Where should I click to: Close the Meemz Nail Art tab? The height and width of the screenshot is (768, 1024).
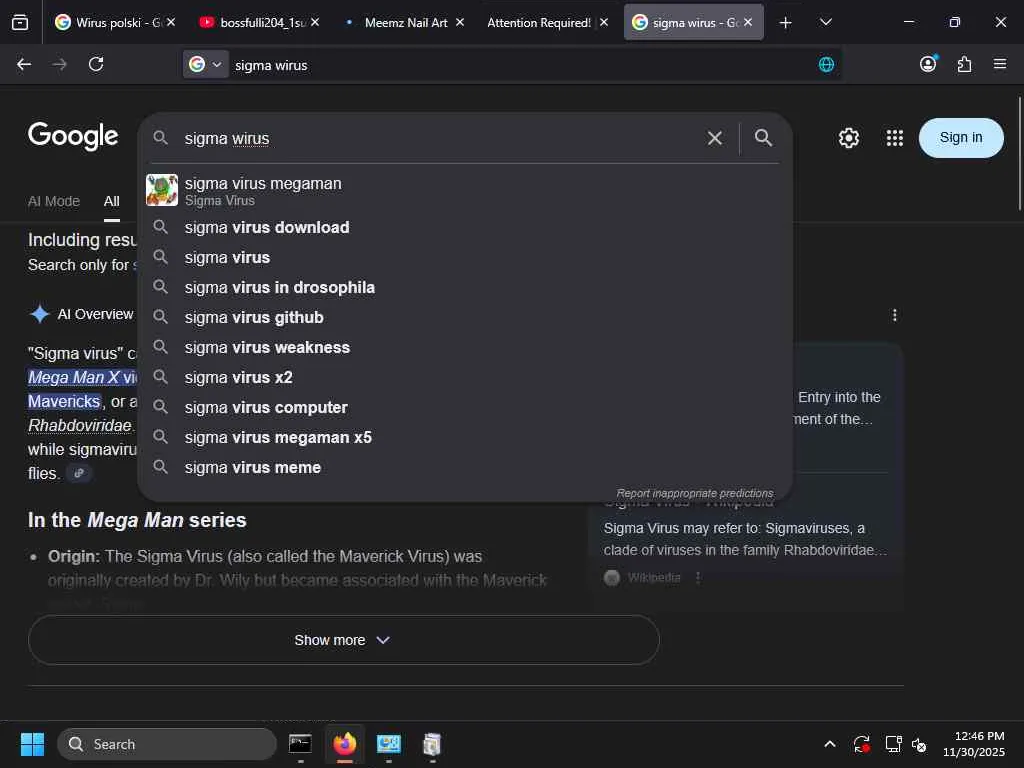pos(460,22)
